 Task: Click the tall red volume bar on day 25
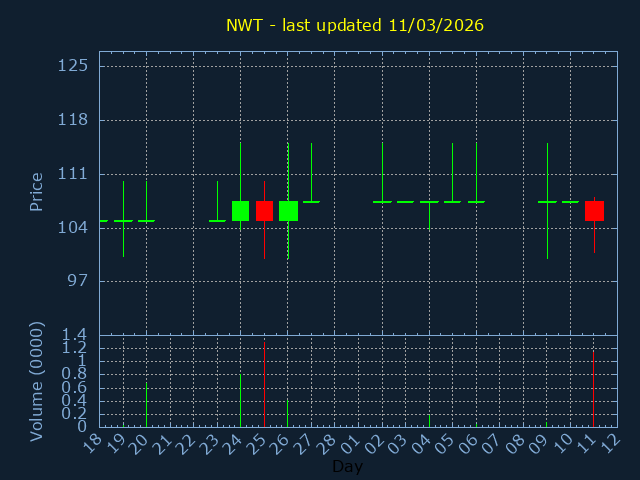point(264,385)
